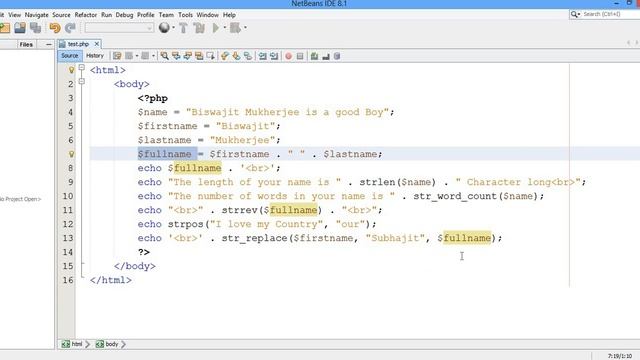
Task: Open the Profile menu
Action: click(146, 15)
